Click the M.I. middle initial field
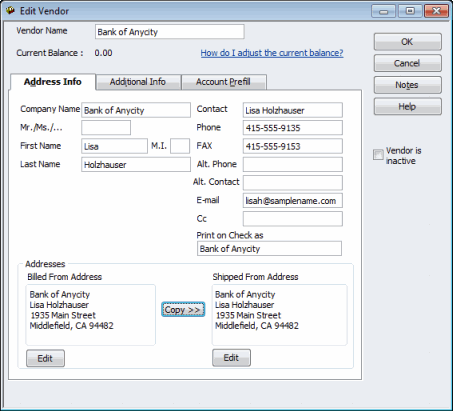Image resolution: width=453 pixels, height=411 pixels. tap(180, 146)
